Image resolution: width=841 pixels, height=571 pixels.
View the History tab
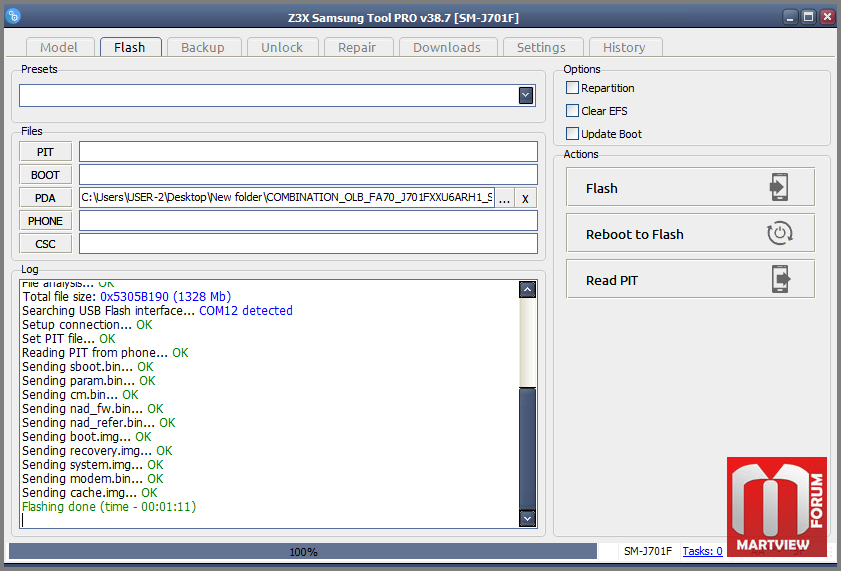click(x=625, y=47)
